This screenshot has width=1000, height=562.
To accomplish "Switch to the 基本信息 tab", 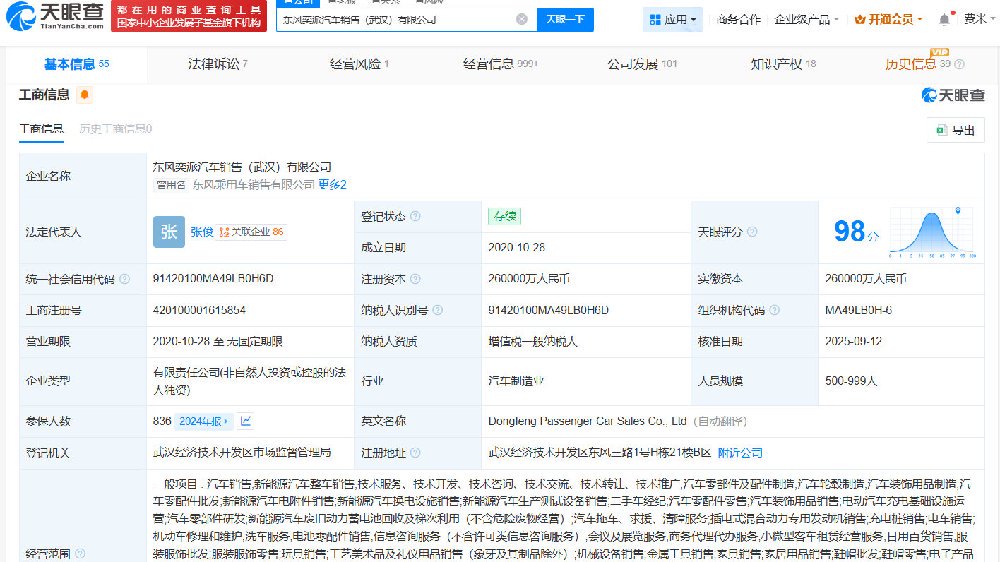I will pyautogui.click(x=77, y=64).
